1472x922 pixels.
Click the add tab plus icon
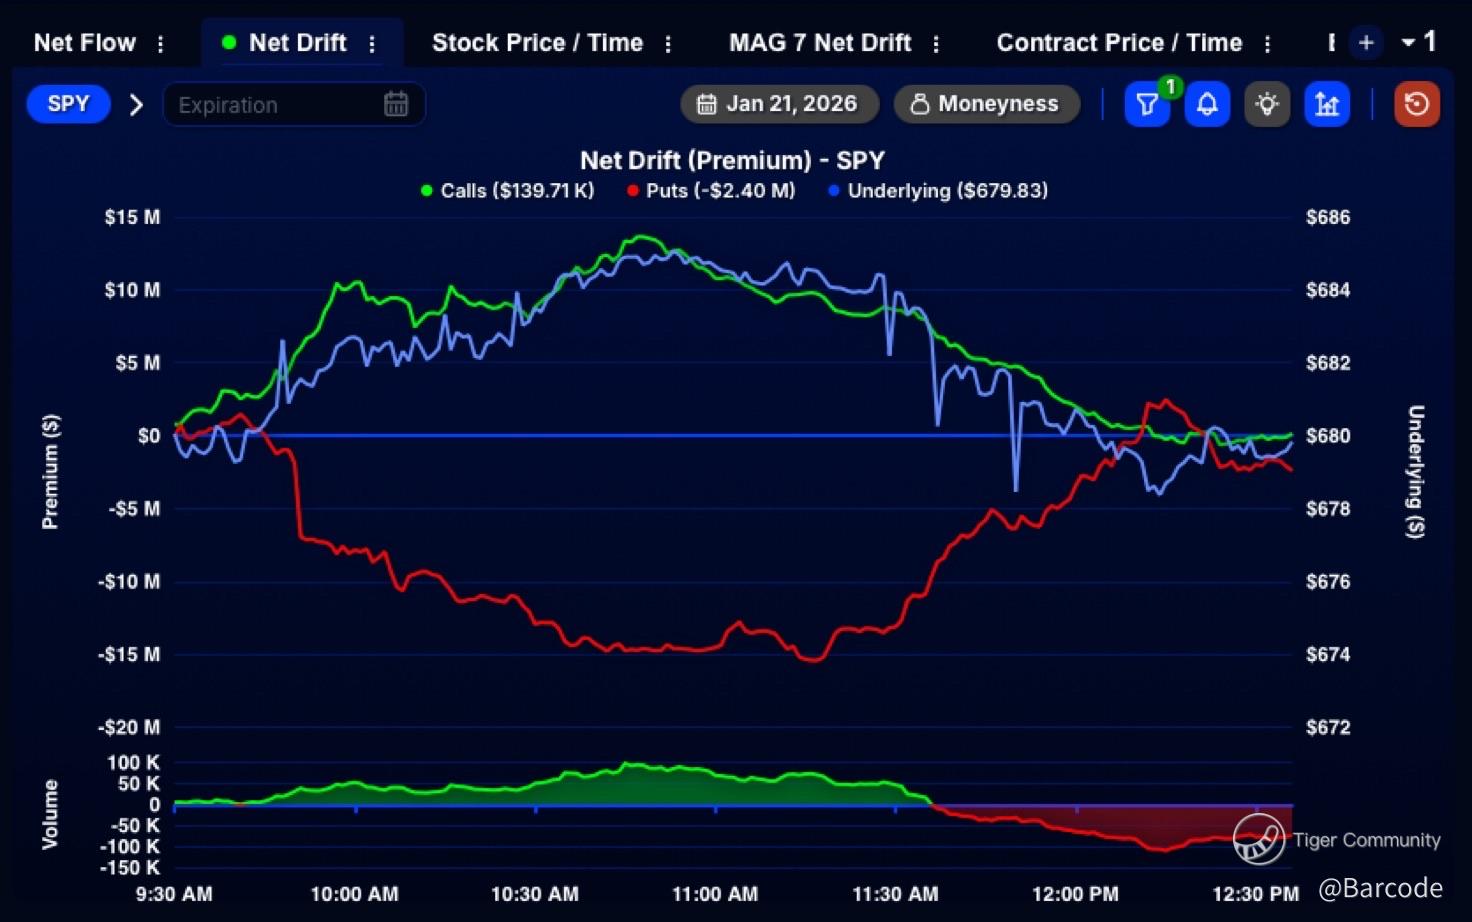coord(1366,43)
